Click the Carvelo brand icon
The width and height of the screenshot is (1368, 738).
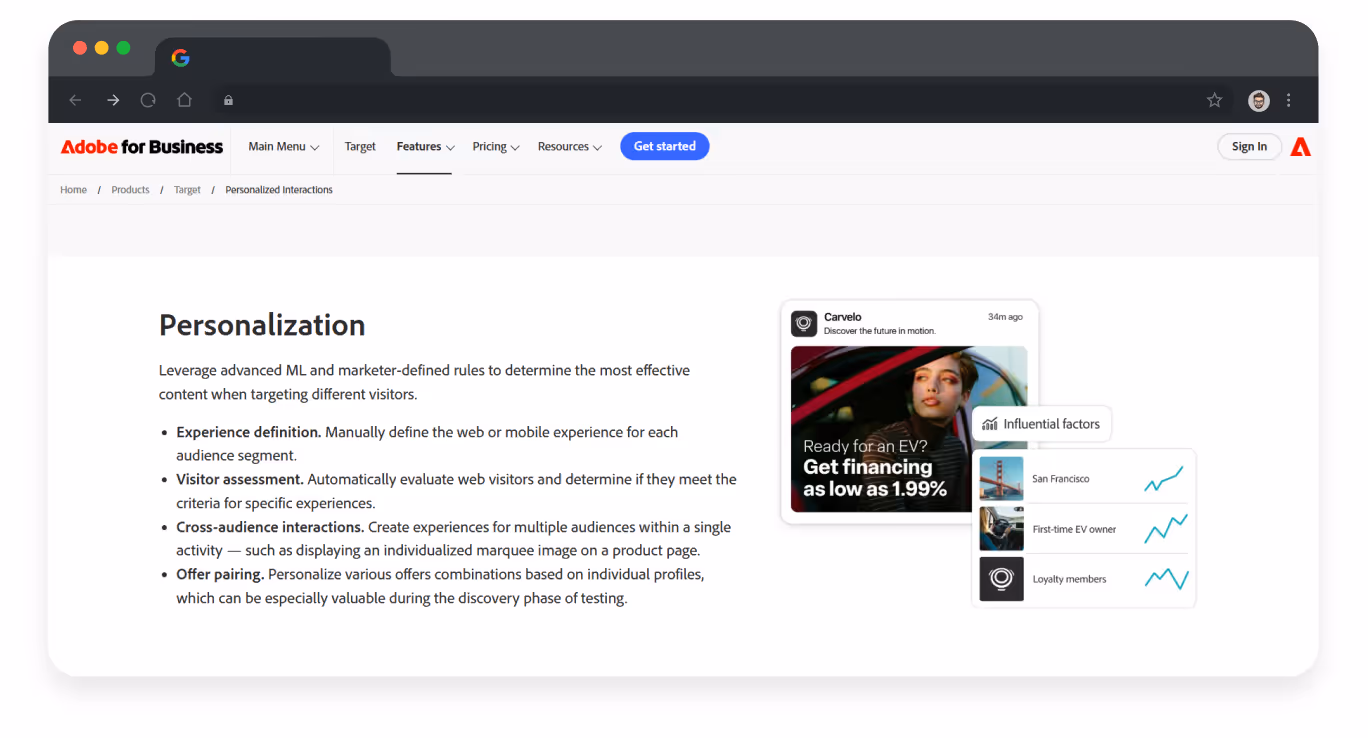pos(804,323)
